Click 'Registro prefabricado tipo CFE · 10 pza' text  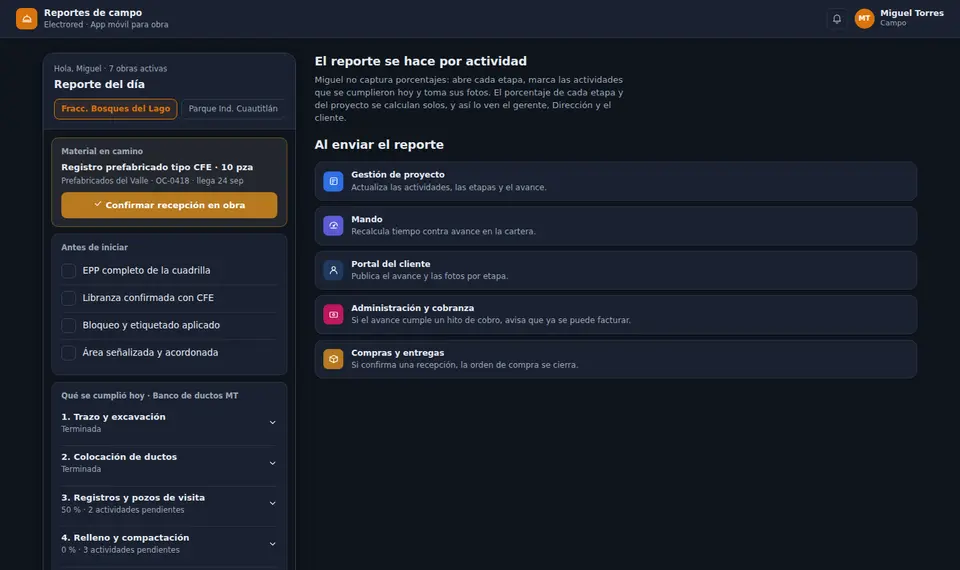click(x=157, y=167)
